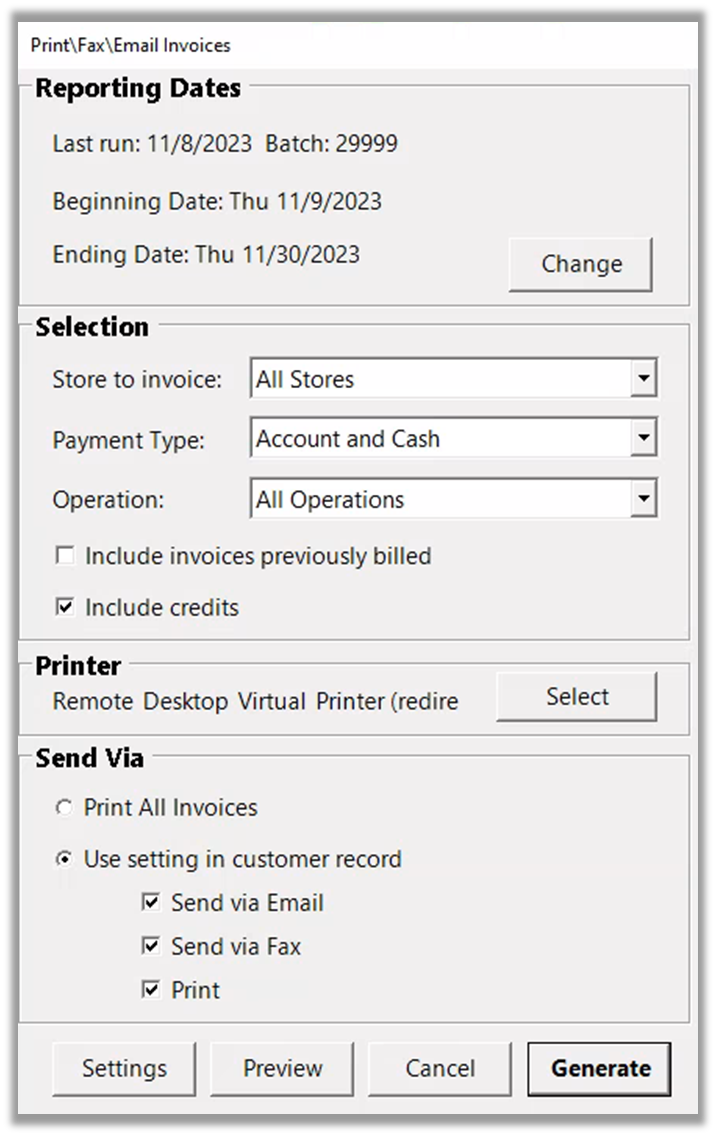Image resolution: width=716 pixels, height=1136 pixels.
Task: Click the Beginning Date text
Action: coord(217,201)
